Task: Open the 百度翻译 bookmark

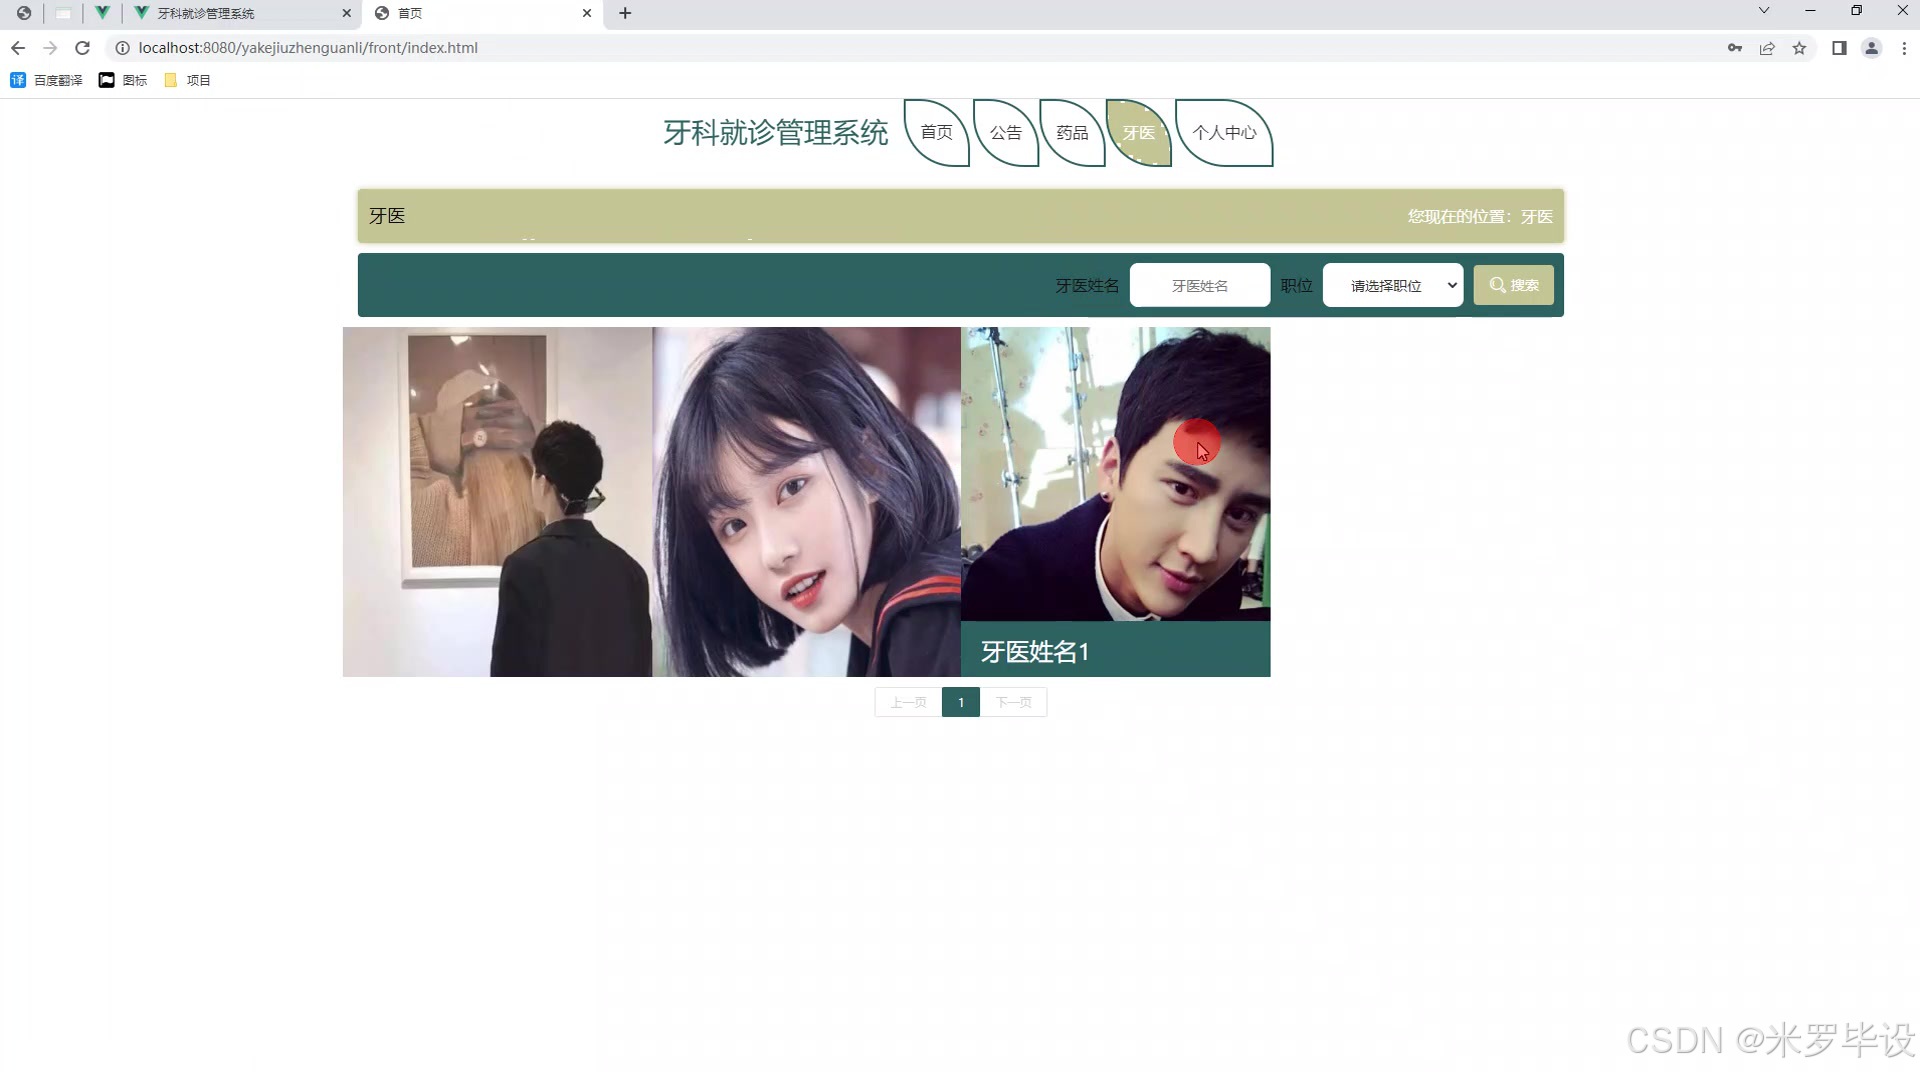Action: (x=46, y=80)
